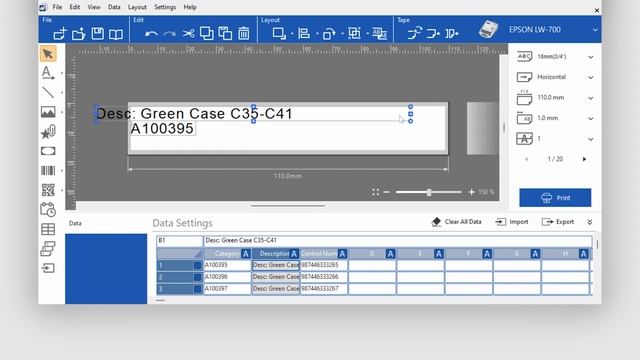
Task: Expand the Data Settings double chevron
Action: pos(590,222)
